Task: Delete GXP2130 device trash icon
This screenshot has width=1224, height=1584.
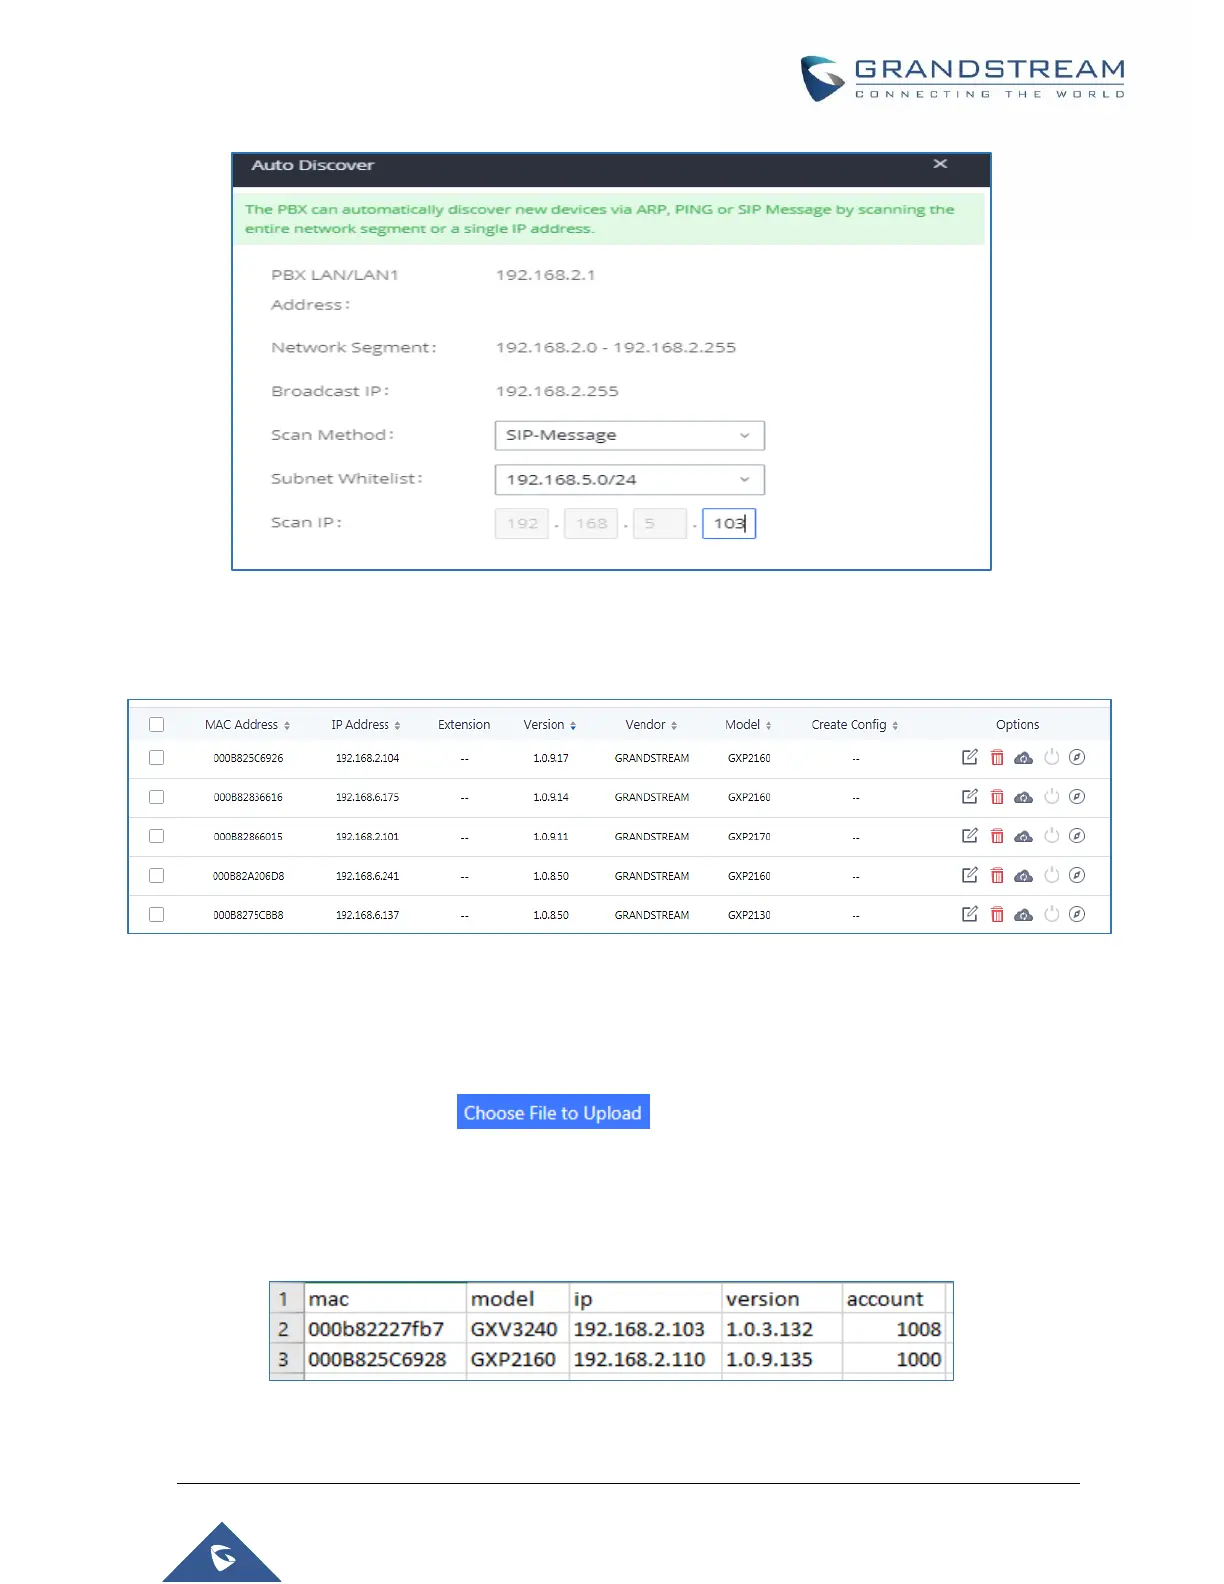Action: [x=997, y=914]
